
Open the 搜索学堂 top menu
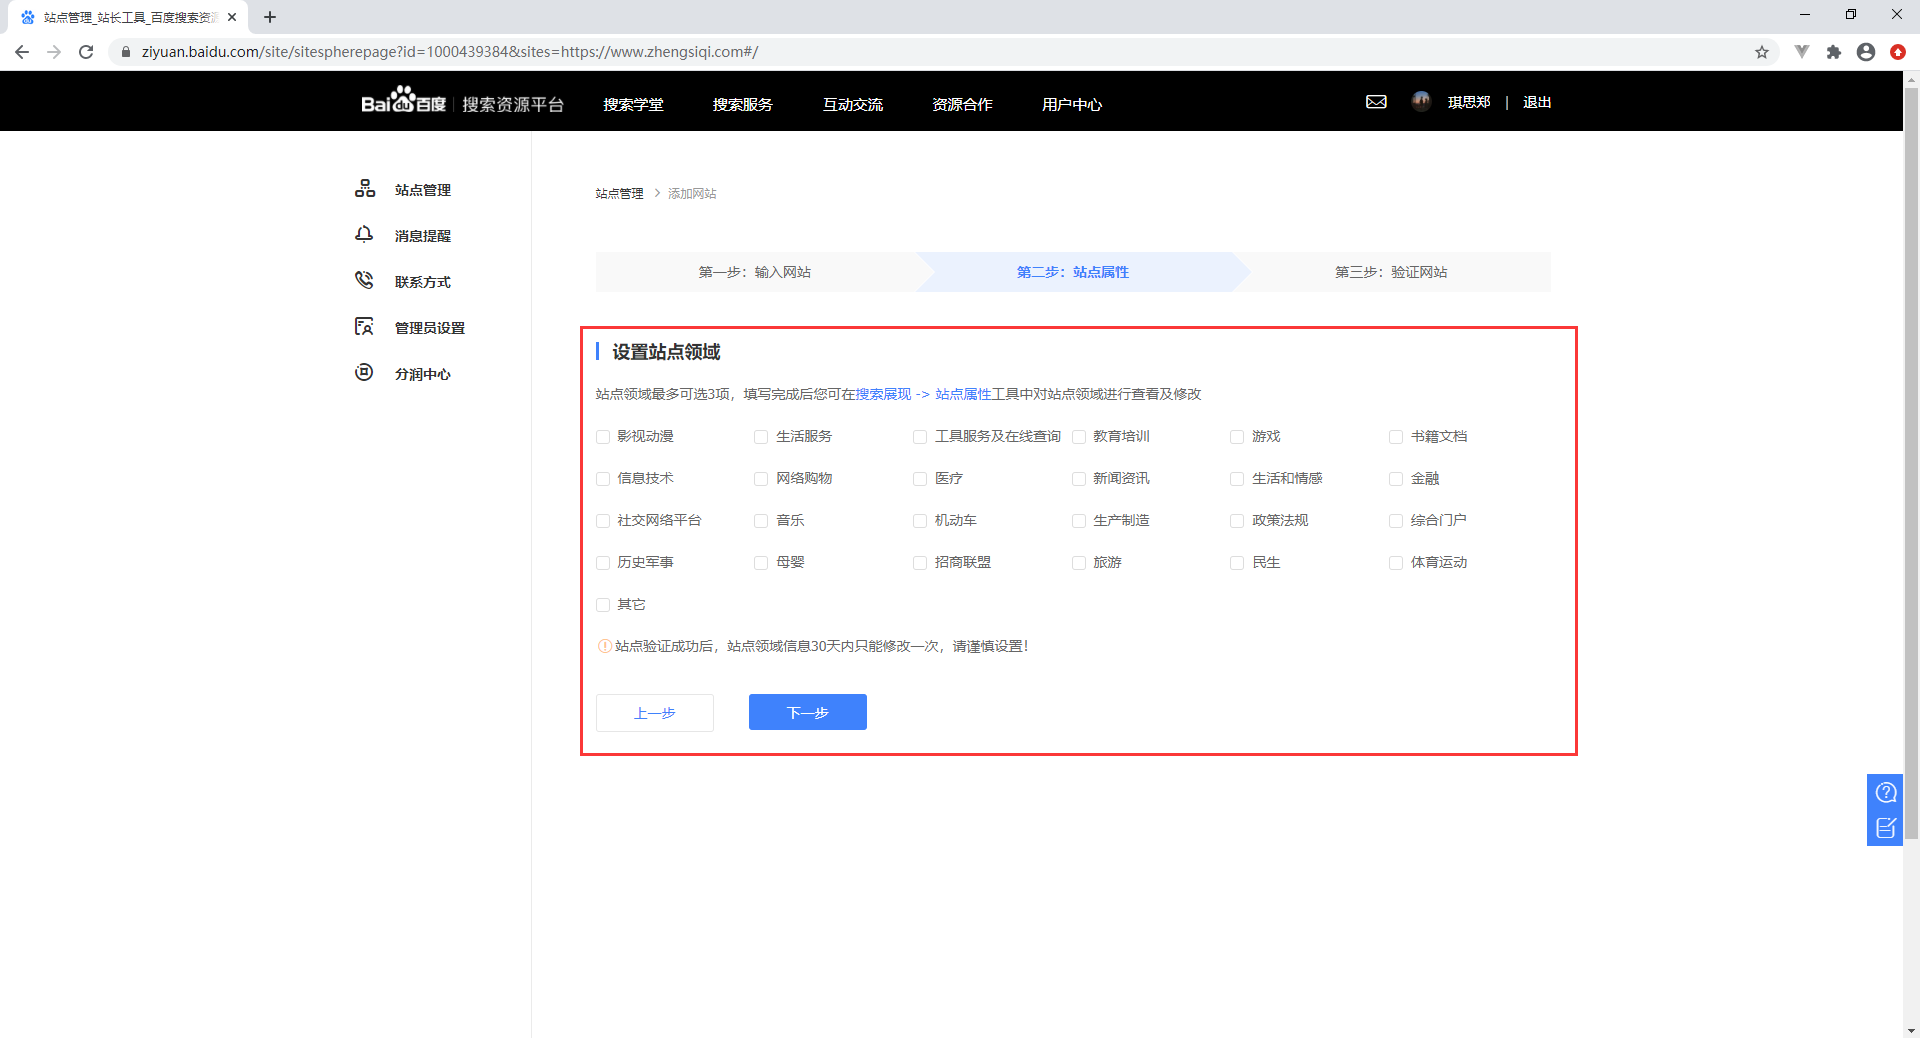[633, 104]
